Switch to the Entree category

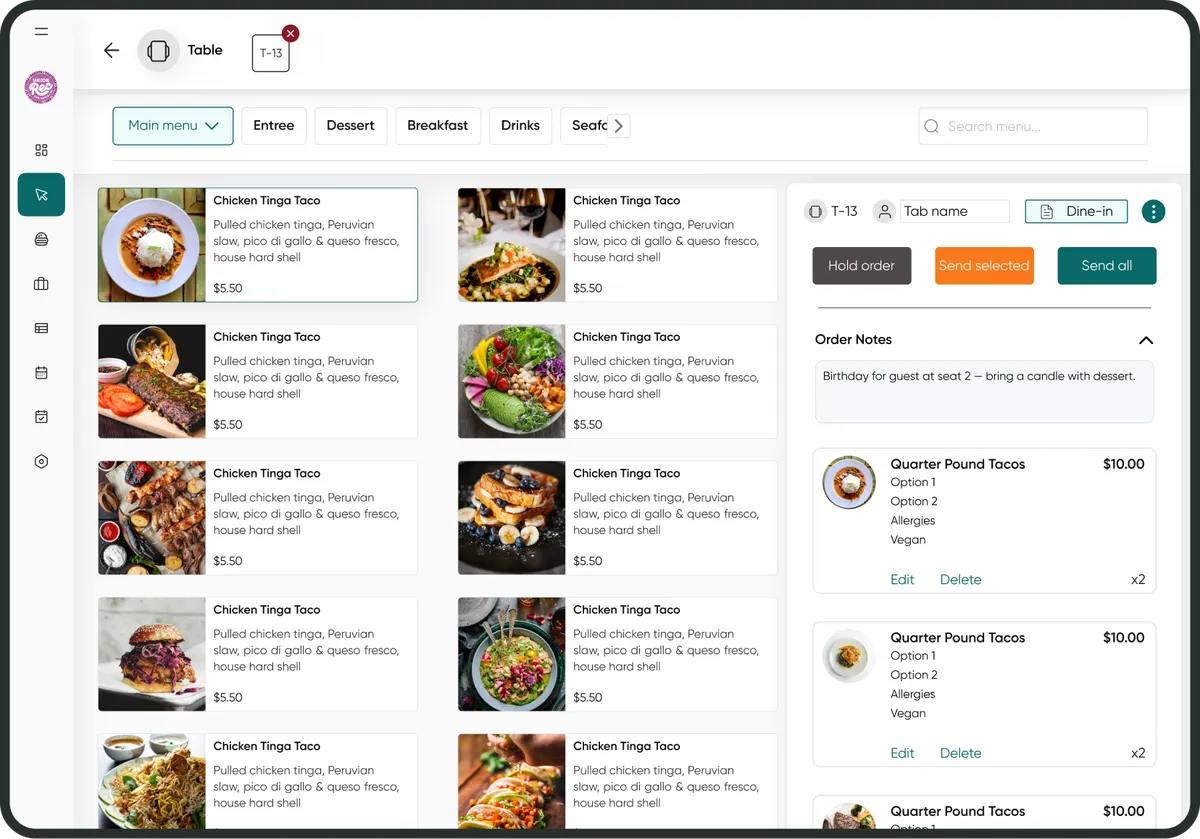coord(274,126)
